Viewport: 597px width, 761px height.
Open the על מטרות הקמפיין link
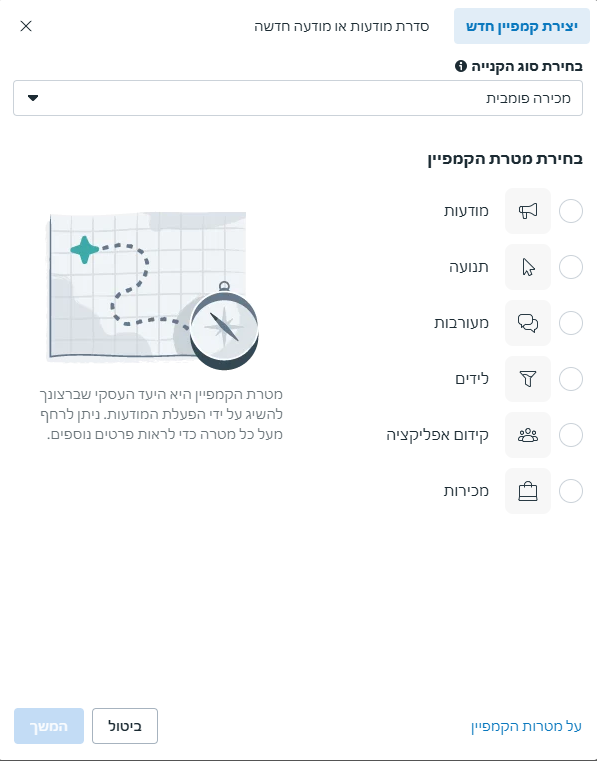[526, 727]
